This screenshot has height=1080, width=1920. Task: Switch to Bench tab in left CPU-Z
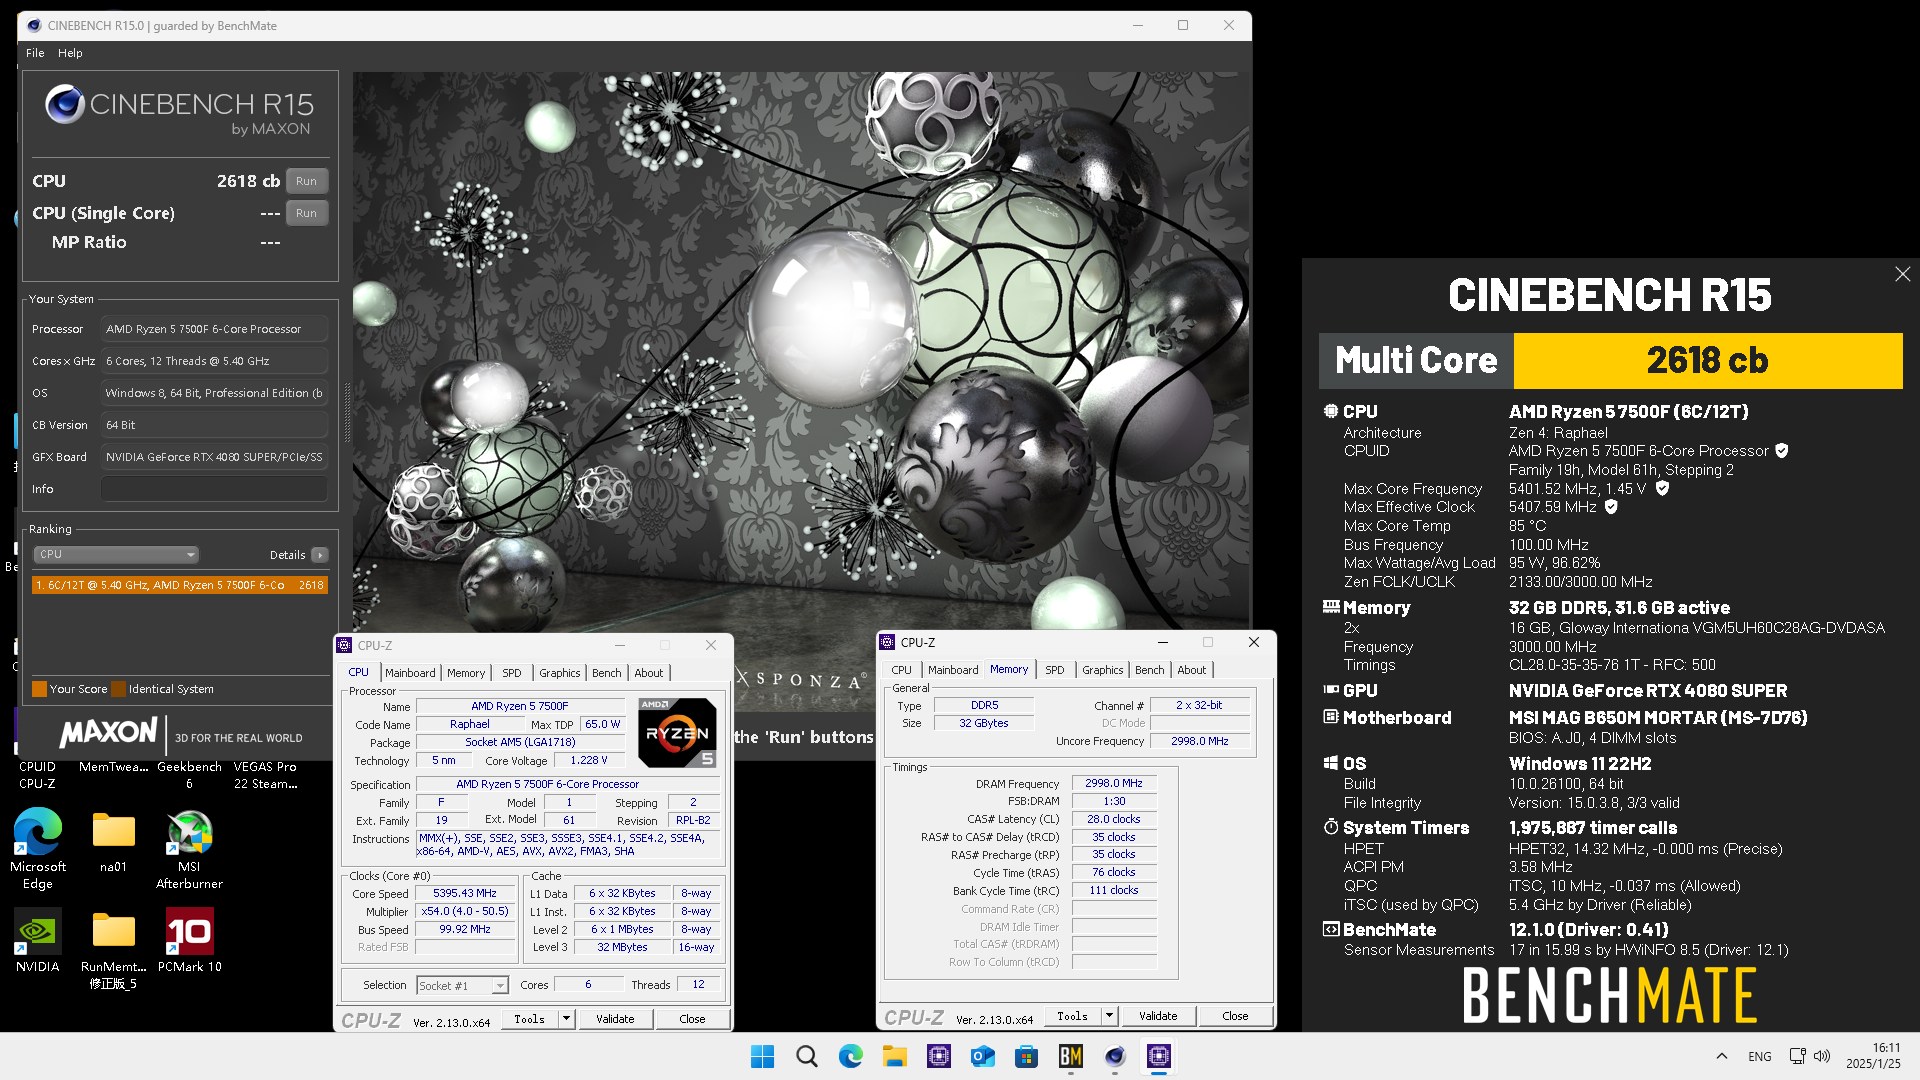click(606, 673)
